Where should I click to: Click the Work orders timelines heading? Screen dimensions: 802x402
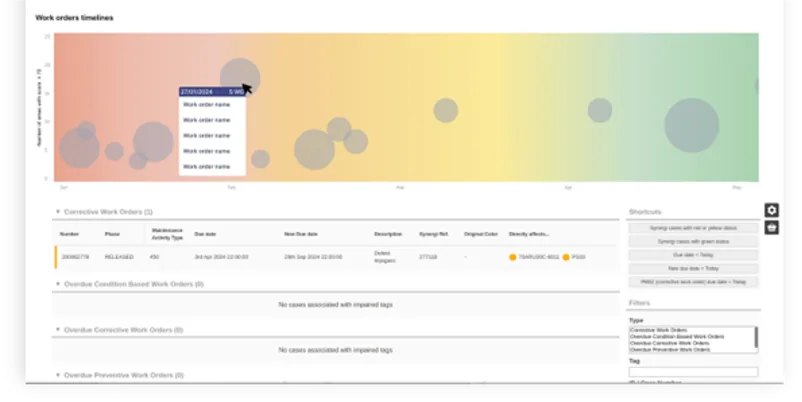[74, 17]
